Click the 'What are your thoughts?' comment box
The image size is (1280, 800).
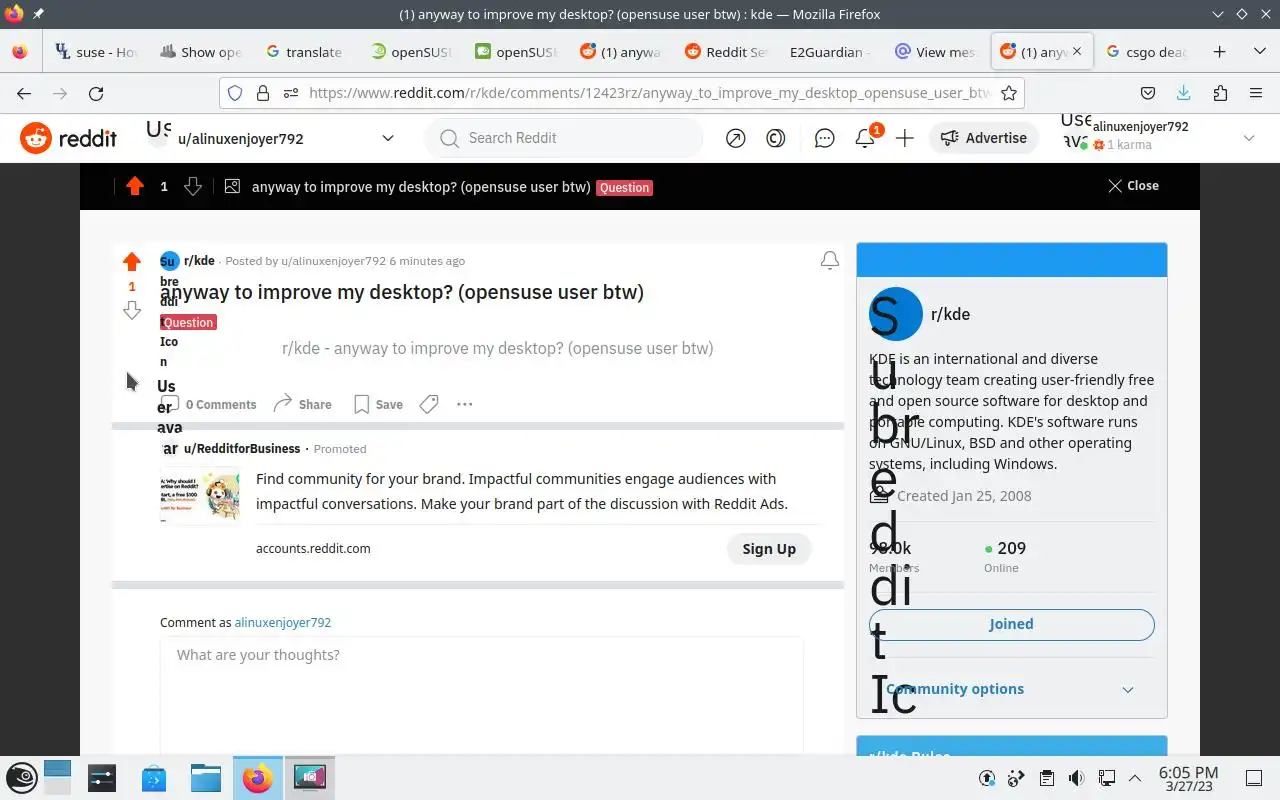tap(481, 696)
